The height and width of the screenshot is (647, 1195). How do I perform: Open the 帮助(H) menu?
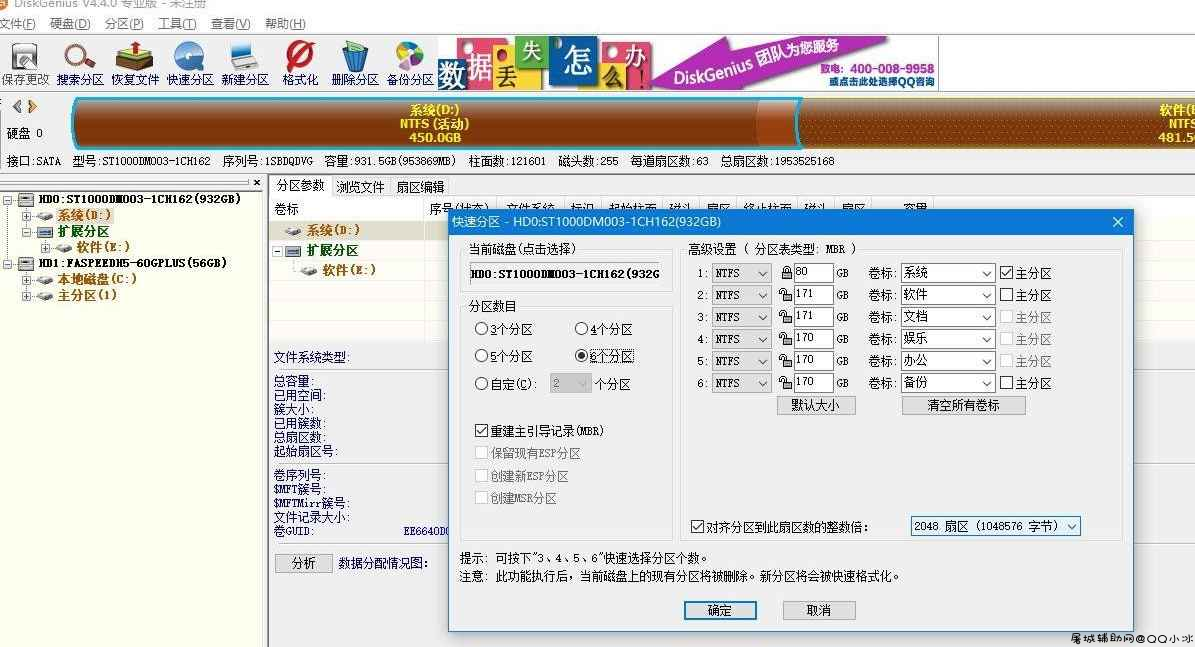pyautogui.click(x=285, y=24)
